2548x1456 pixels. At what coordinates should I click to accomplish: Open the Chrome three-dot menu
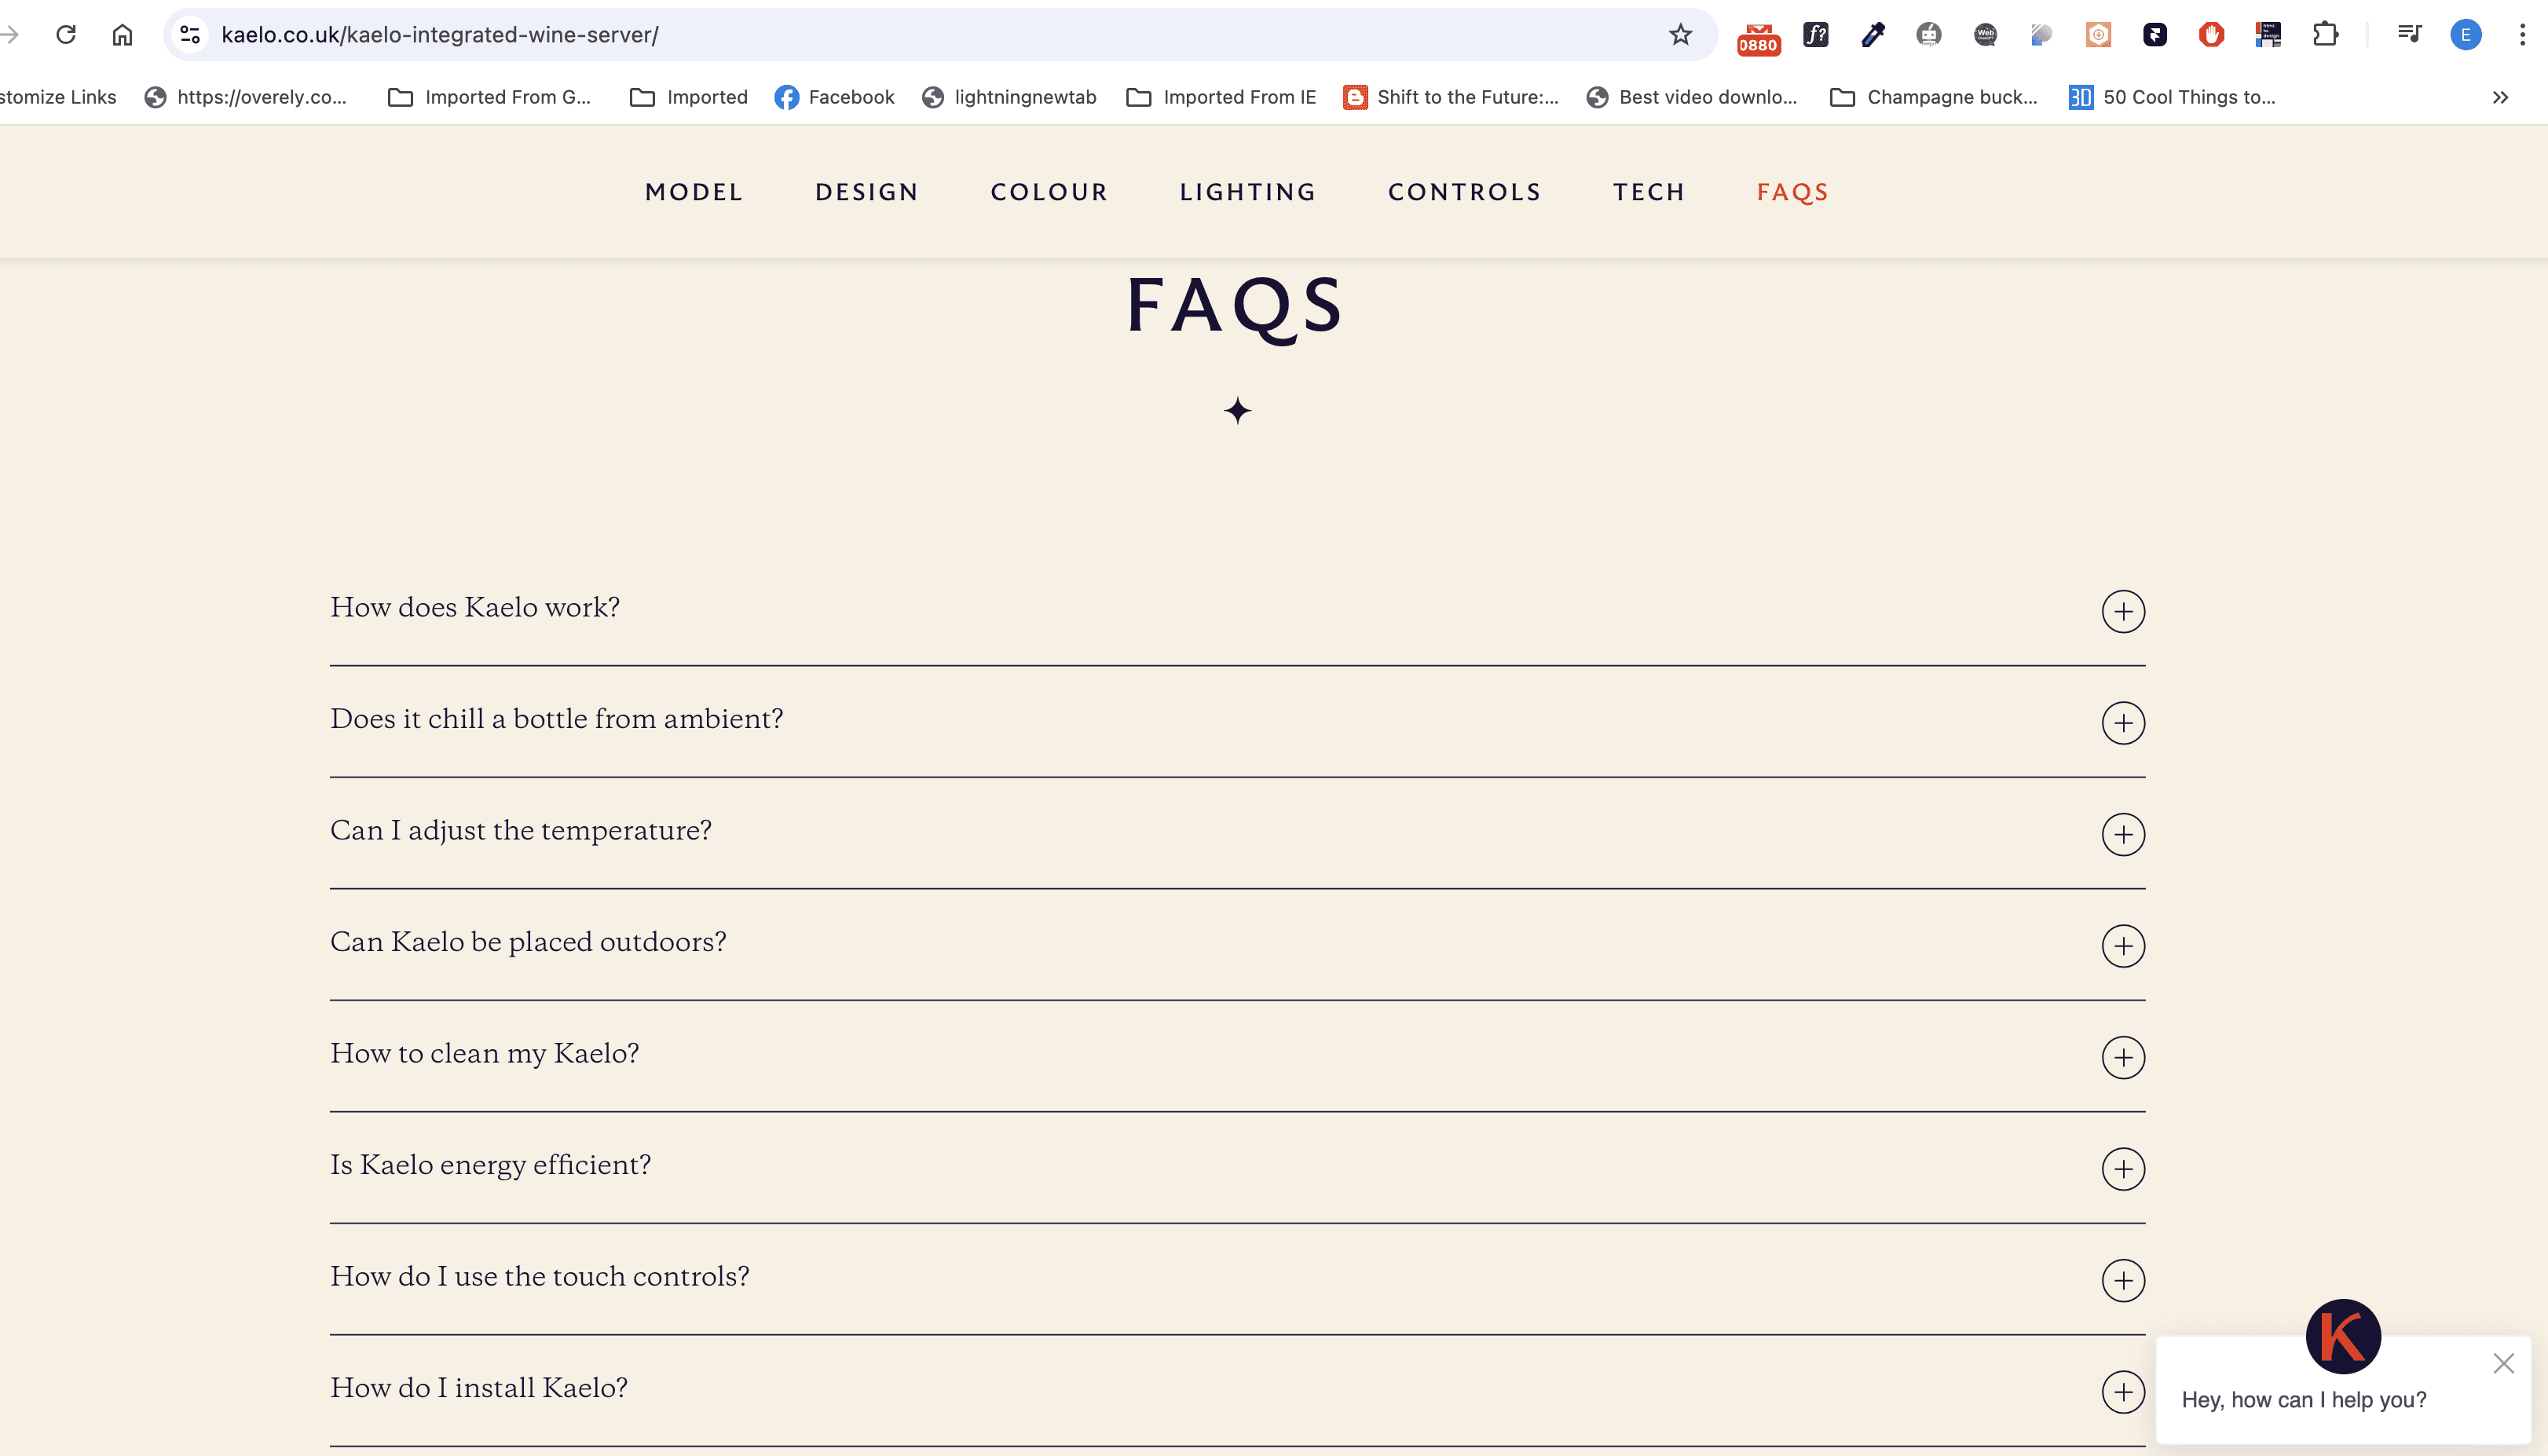[2522, 35]
